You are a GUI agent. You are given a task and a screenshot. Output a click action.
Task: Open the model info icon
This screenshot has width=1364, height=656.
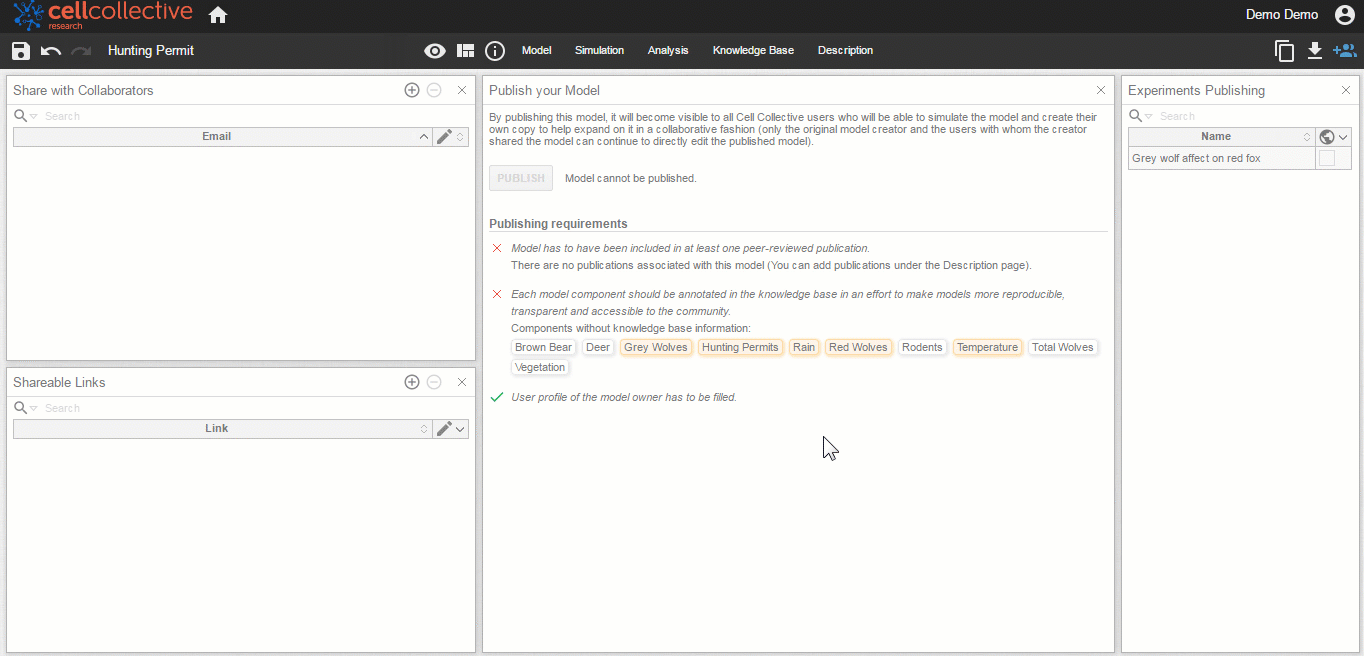click(x=495, y=51)
